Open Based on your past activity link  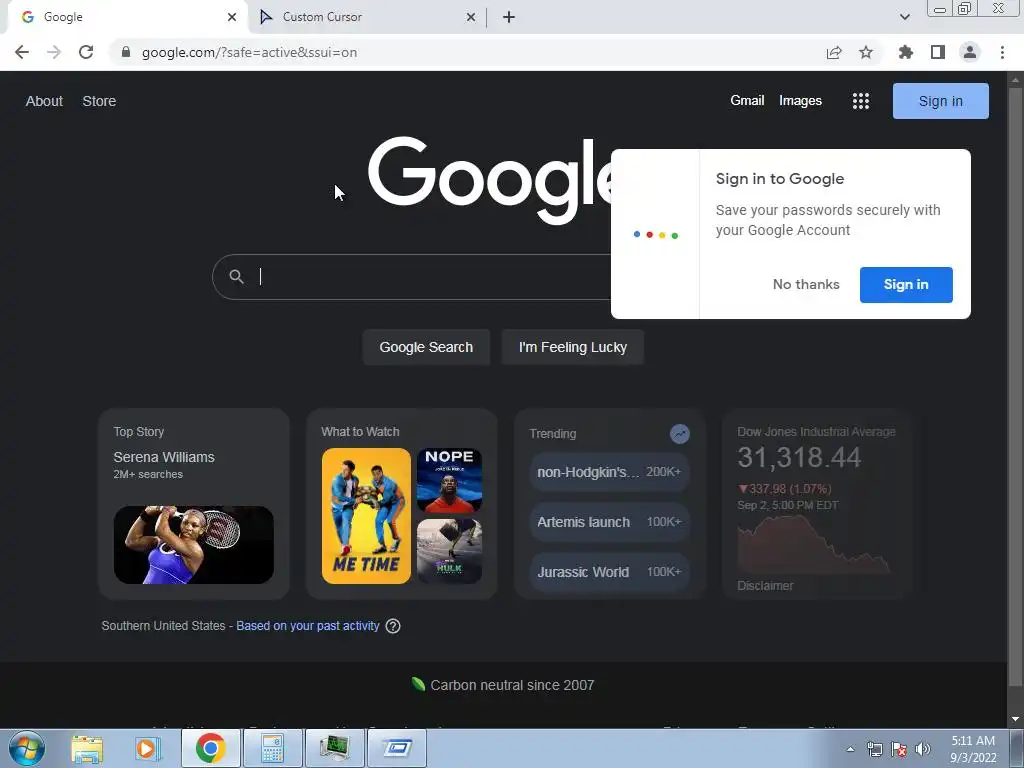308,626
